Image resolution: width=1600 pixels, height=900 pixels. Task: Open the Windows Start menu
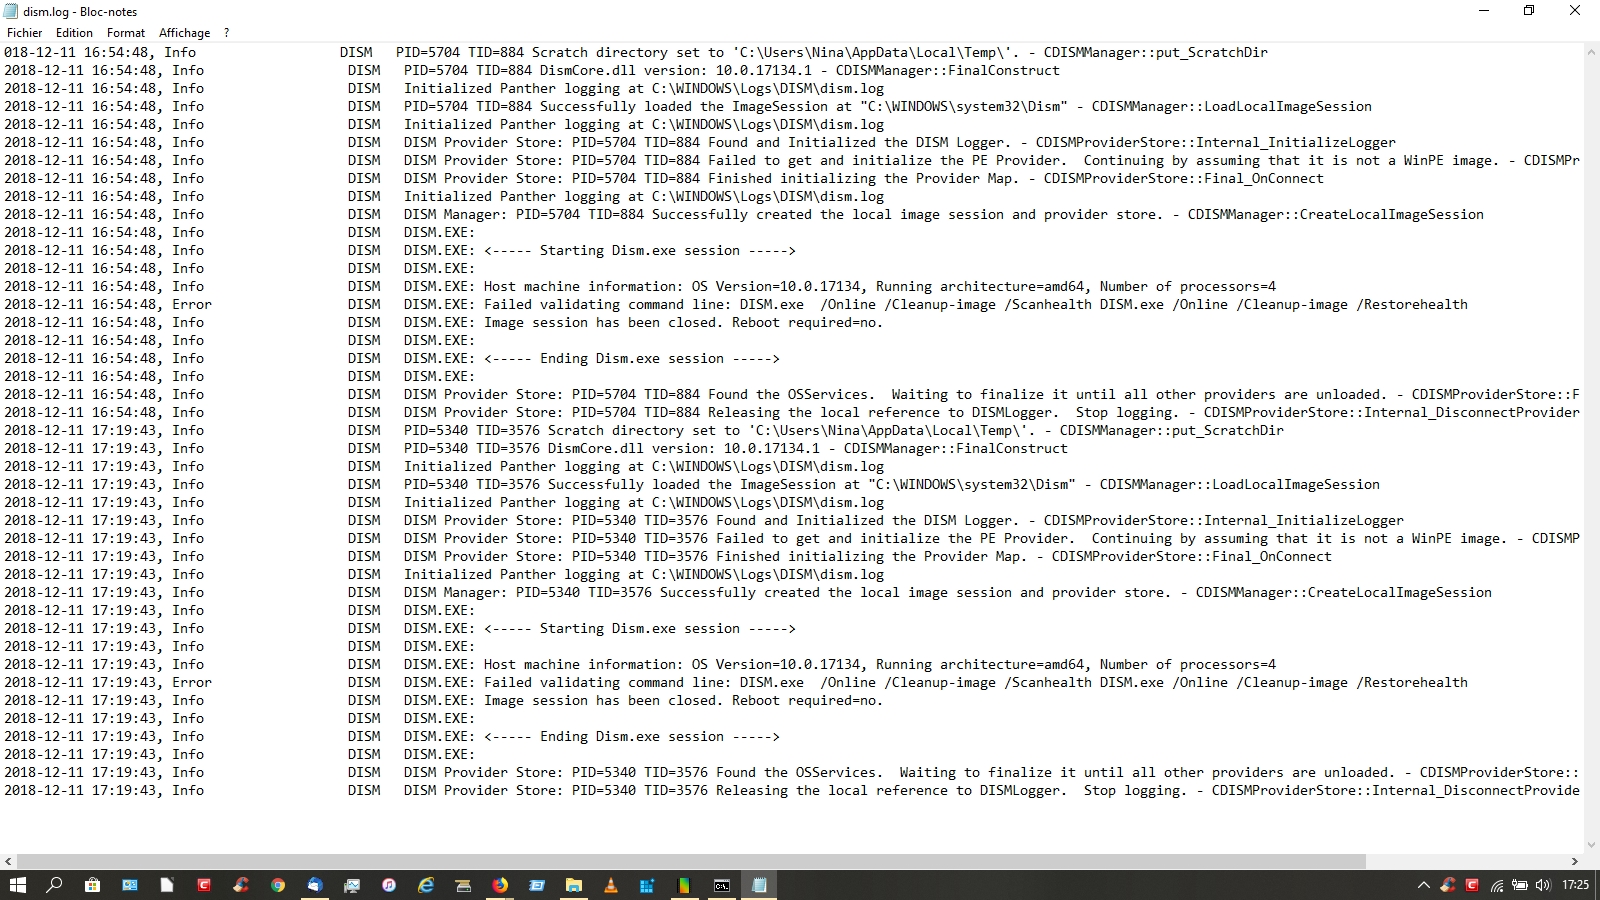pyautogui.click(x=18, y=885)
